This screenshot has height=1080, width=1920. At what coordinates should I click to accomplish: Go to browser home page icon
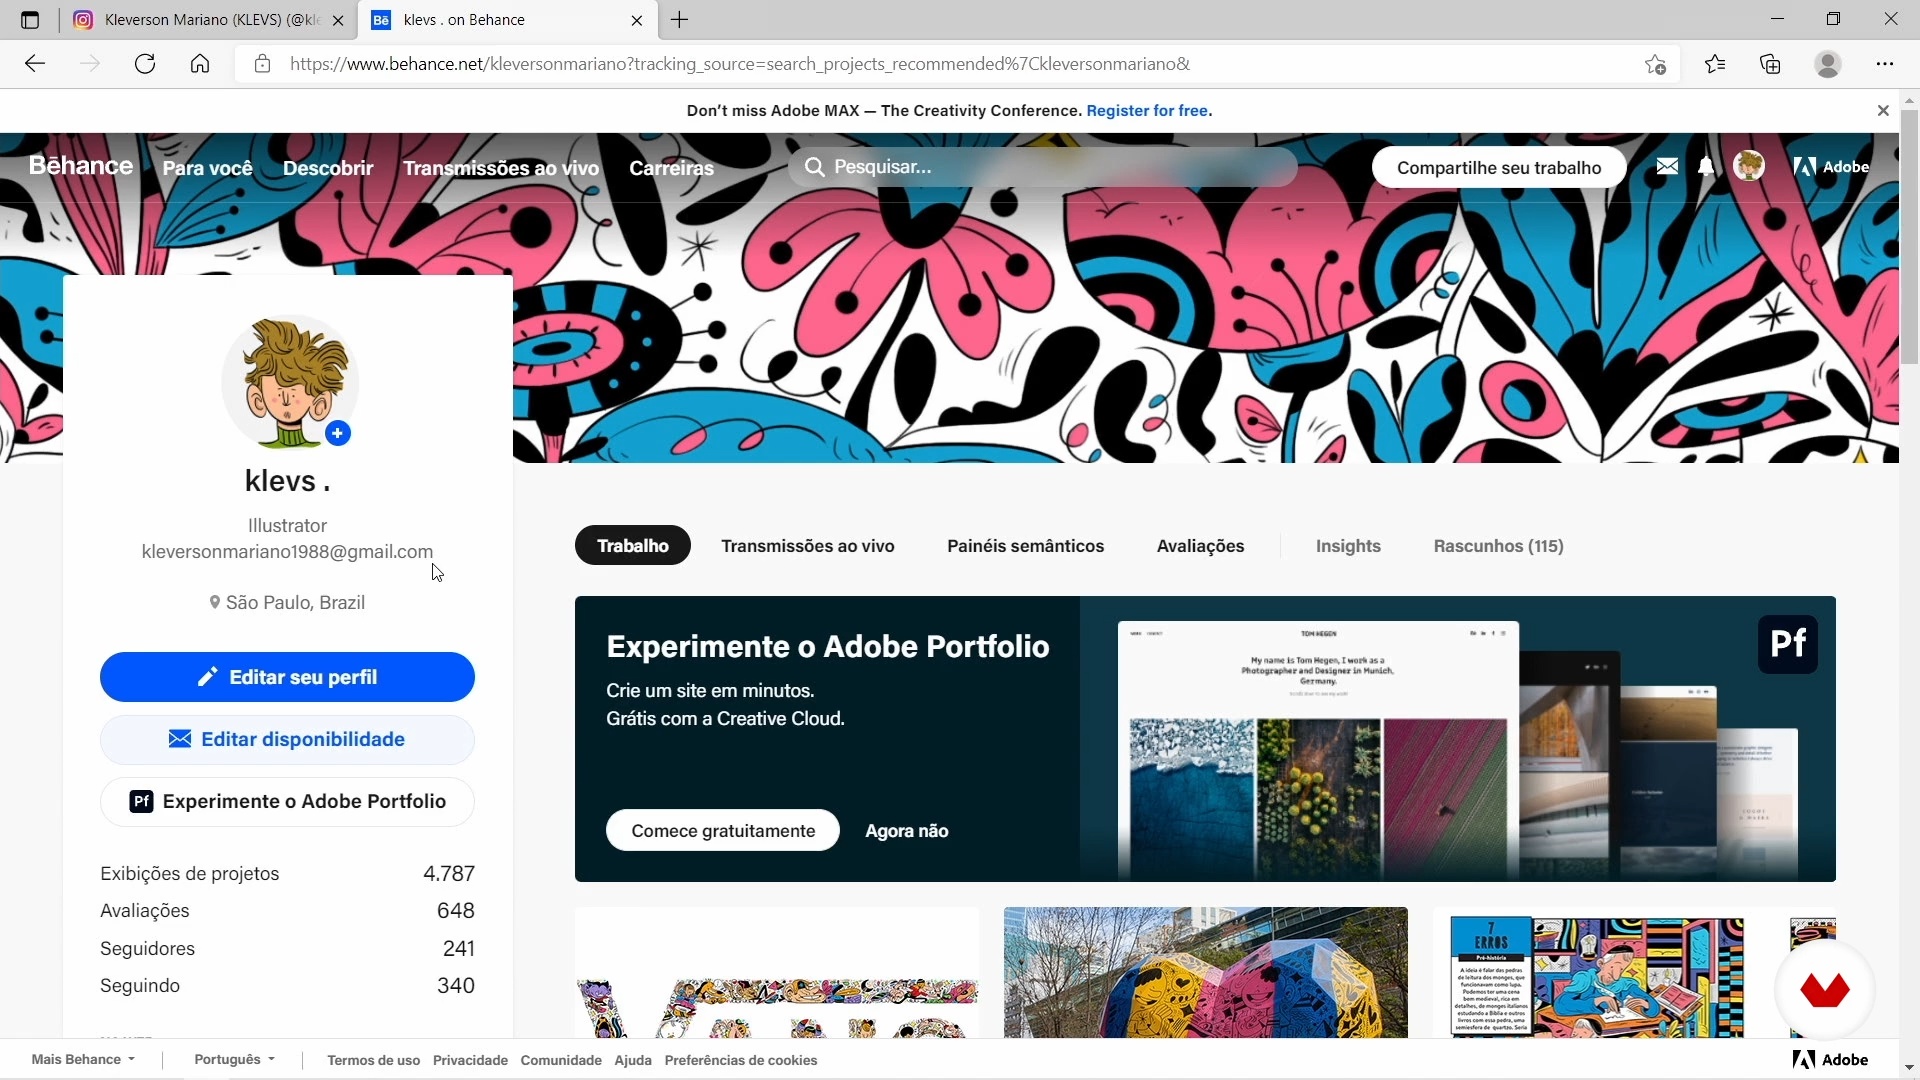point(200,64)
